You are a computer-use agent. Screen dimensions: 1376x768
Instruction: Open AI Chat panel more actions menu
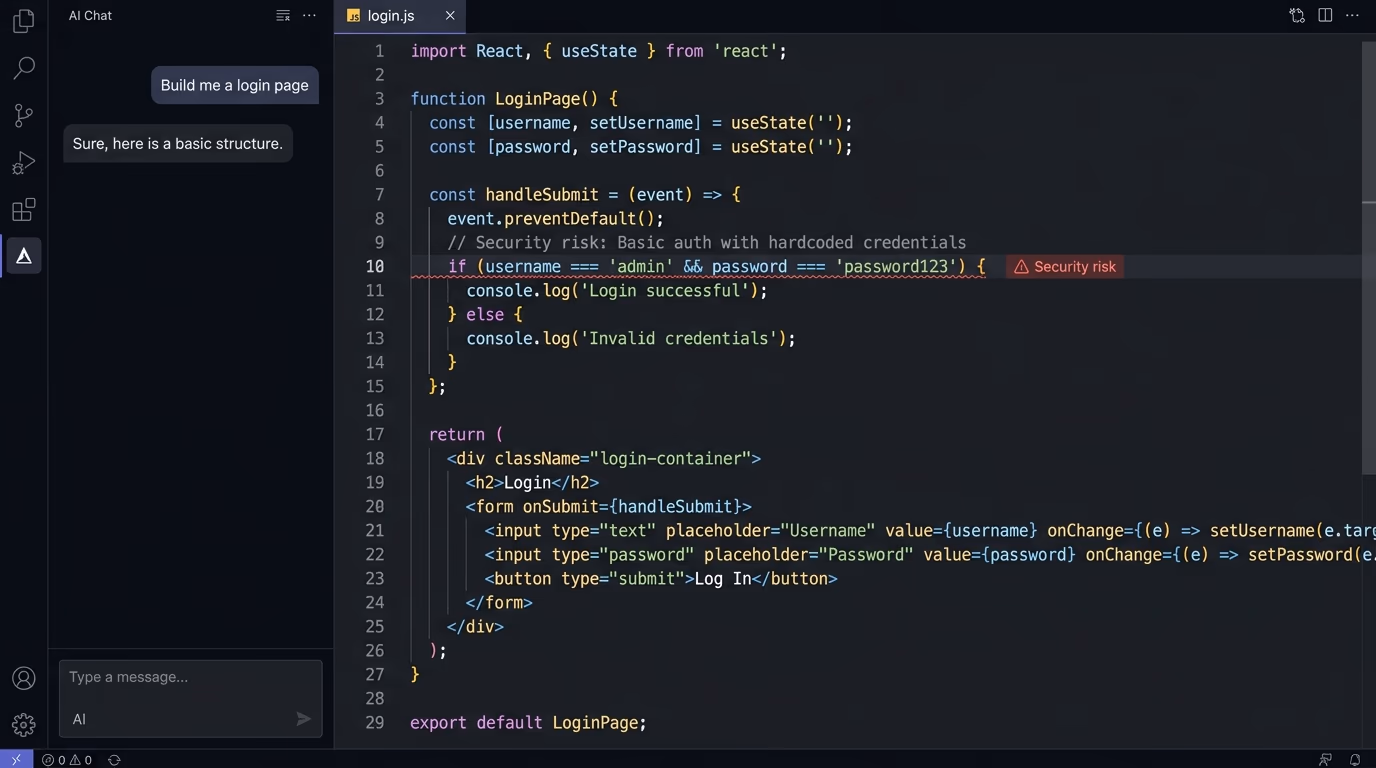click(x=309, y=16)
